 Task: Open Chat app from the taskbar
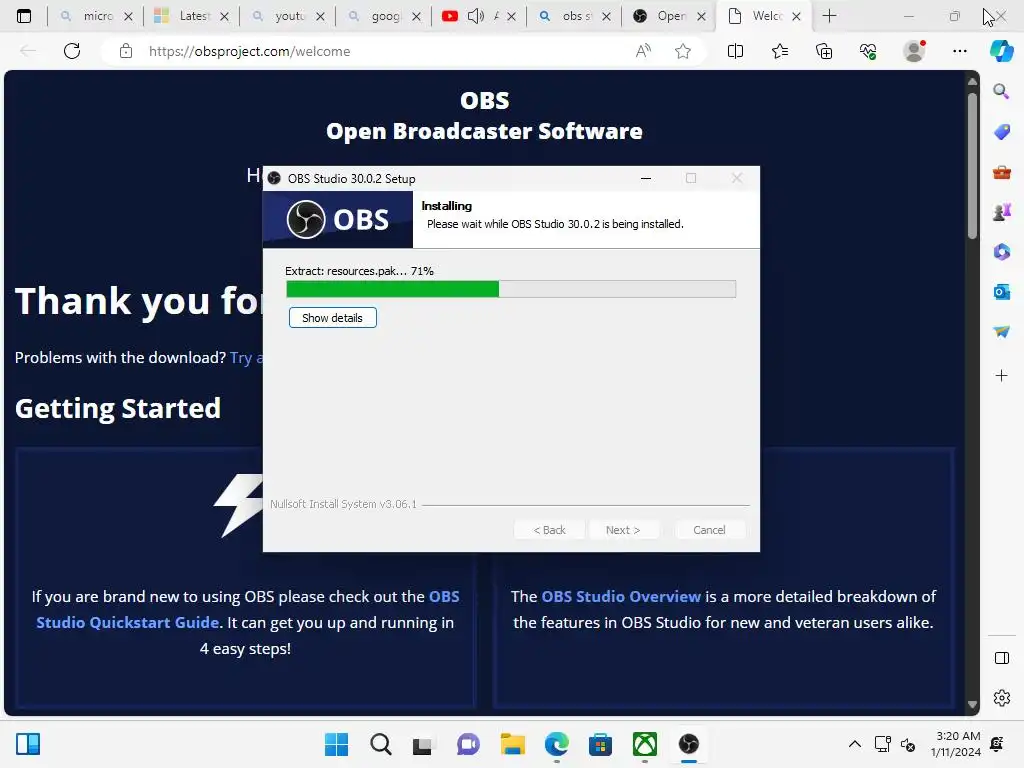[468, 744]
